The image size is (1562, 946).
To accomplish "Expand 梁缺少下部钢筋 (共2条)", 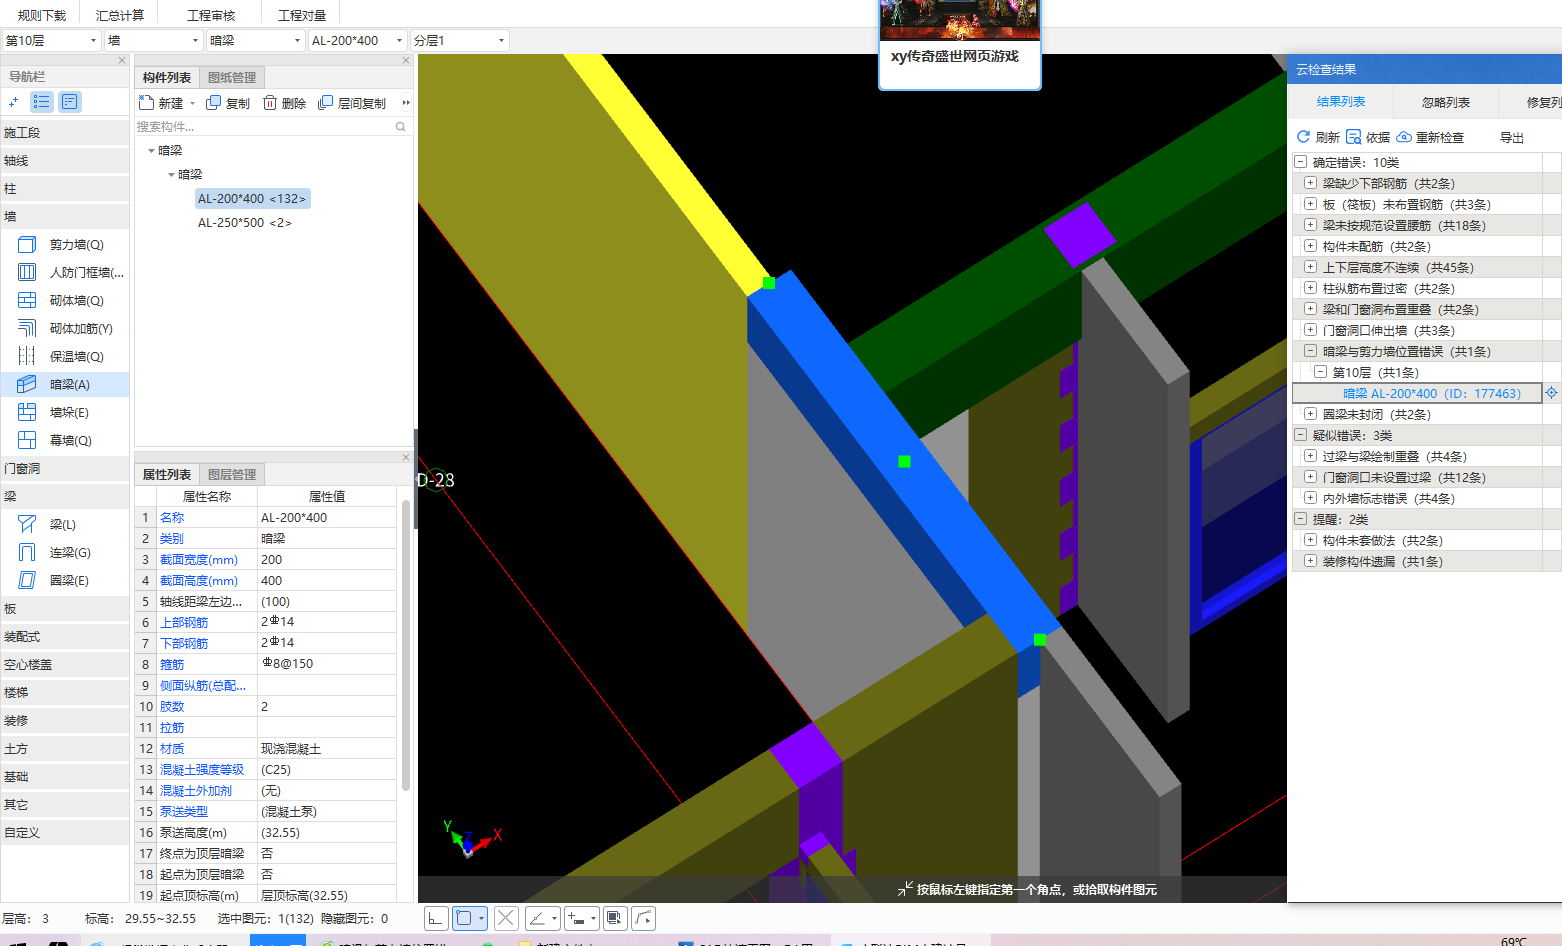I will [x=1311, y=183].
